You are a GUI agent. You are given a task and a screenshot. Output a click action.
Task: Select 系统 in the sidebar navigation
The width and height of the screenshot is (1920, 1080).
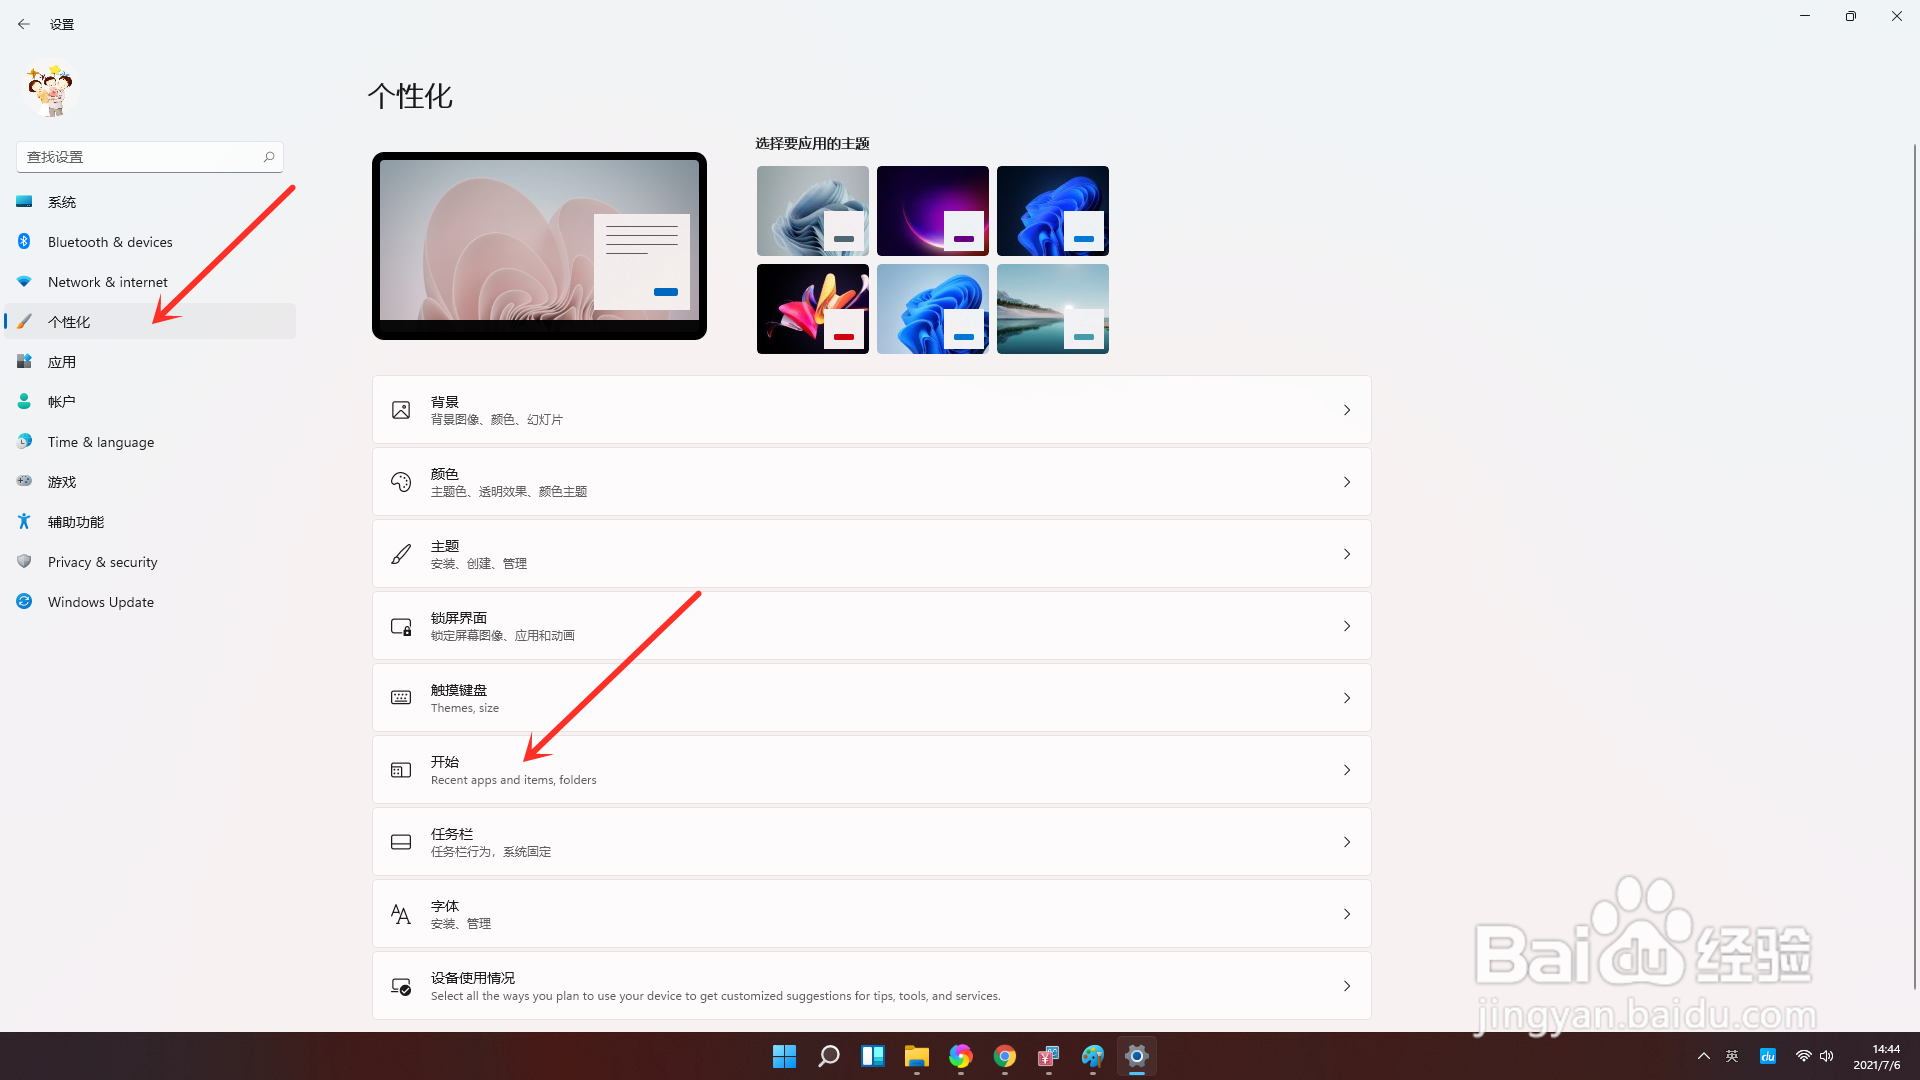(x=61, y=201)
